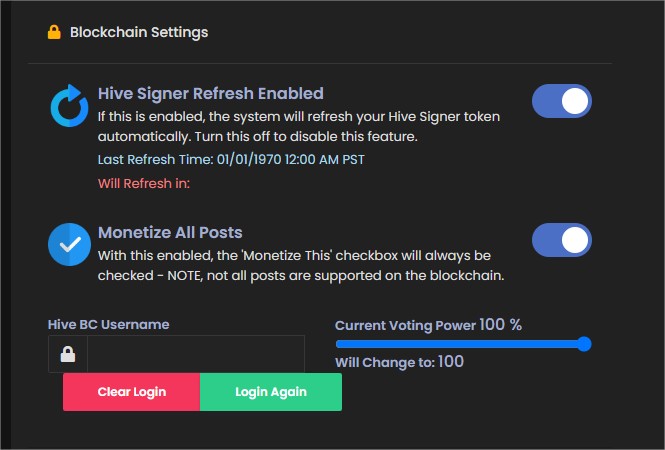
Task: Click the Current Voting Power 100 % label
Action: (428, 325)
